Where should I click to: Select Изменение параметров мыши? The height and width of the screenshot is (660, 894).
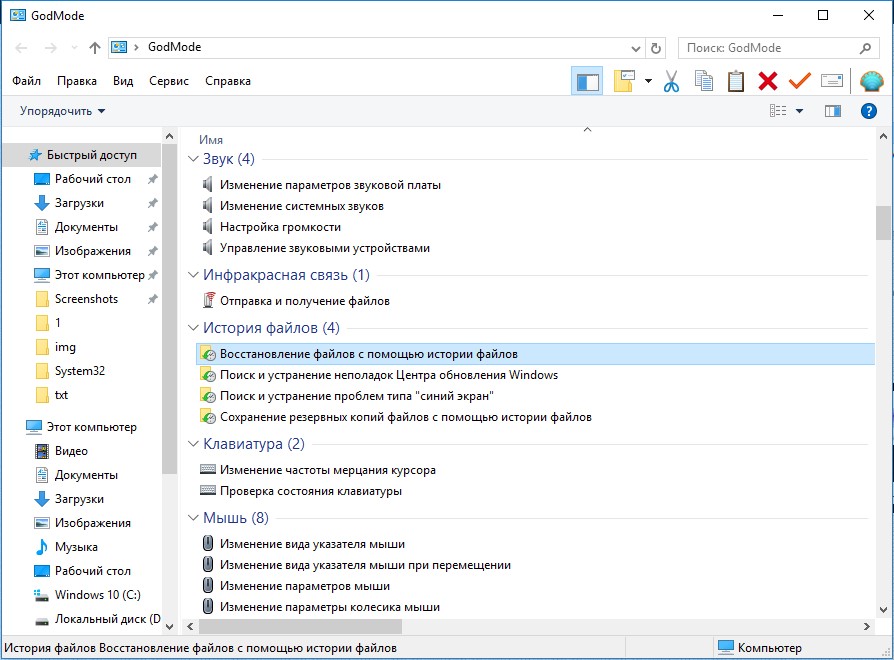point(305,586)
